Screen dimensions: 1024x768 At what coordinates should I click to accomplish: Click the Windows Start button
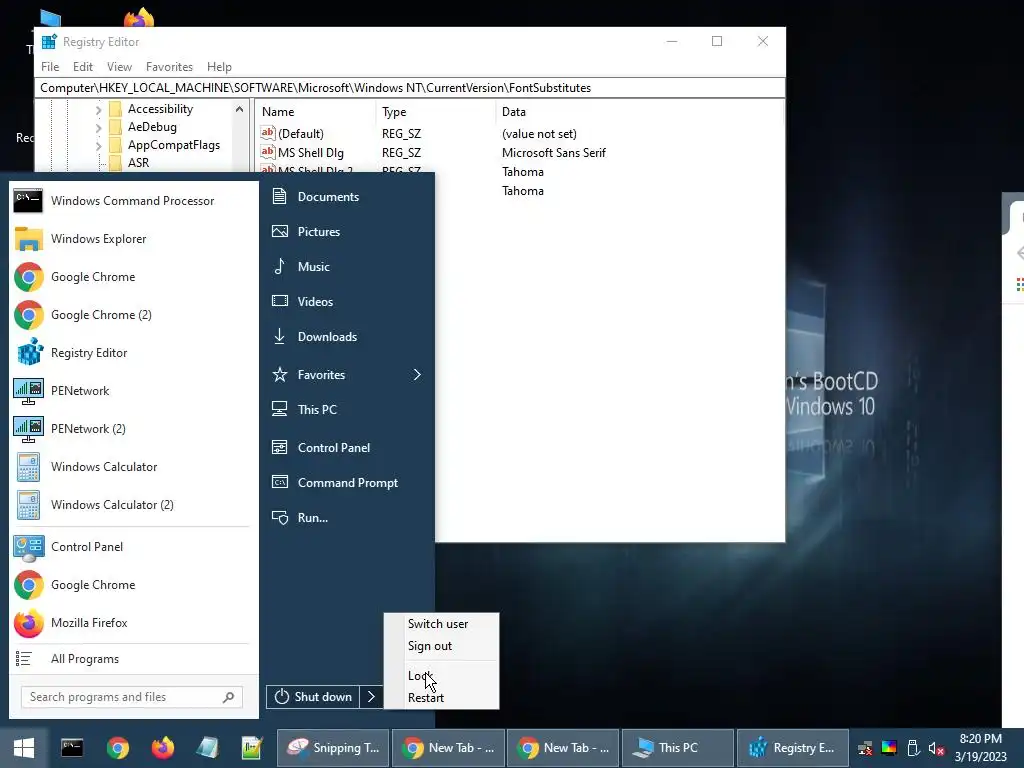[24, 748]
